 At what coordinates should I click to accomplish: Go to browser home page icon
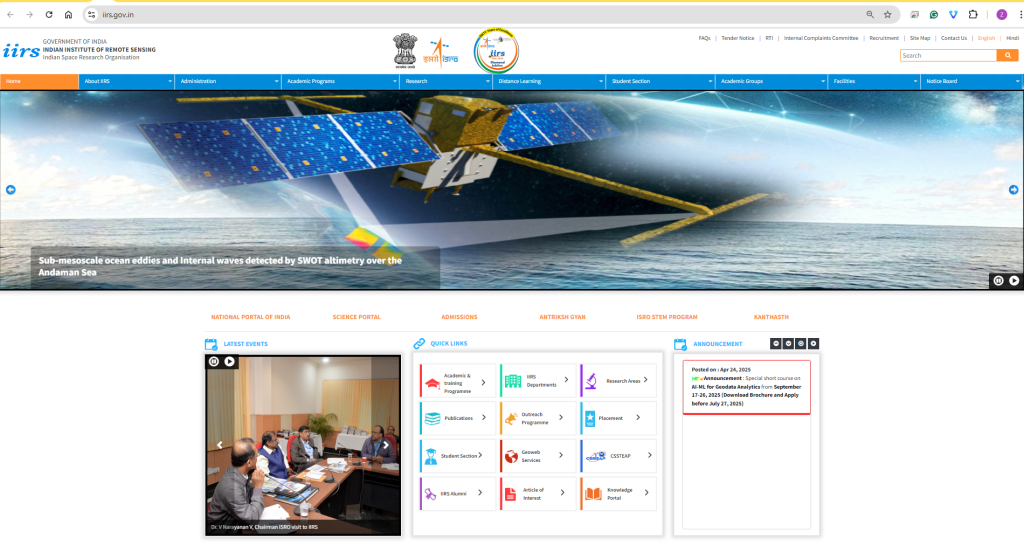(x=69, y=14)
